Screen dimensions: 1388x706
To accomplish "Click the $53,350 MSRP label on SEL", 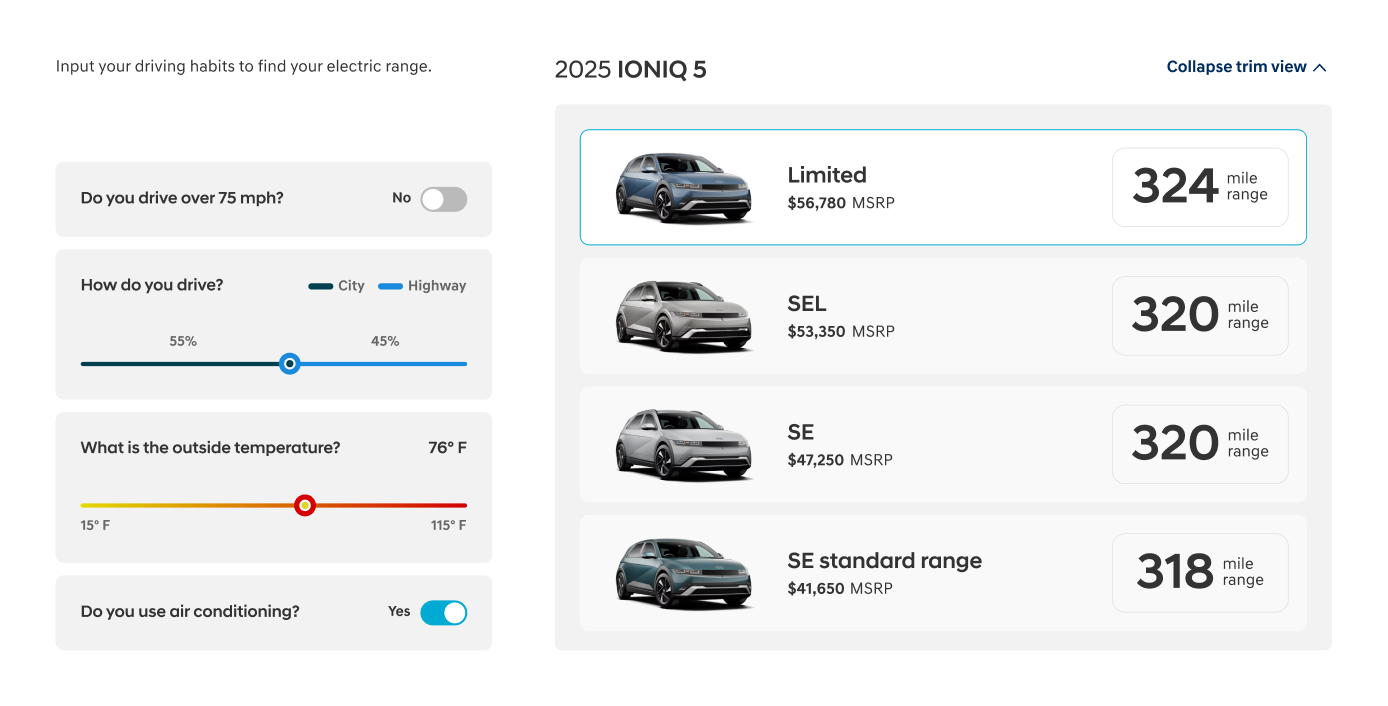I will (840, 331).
